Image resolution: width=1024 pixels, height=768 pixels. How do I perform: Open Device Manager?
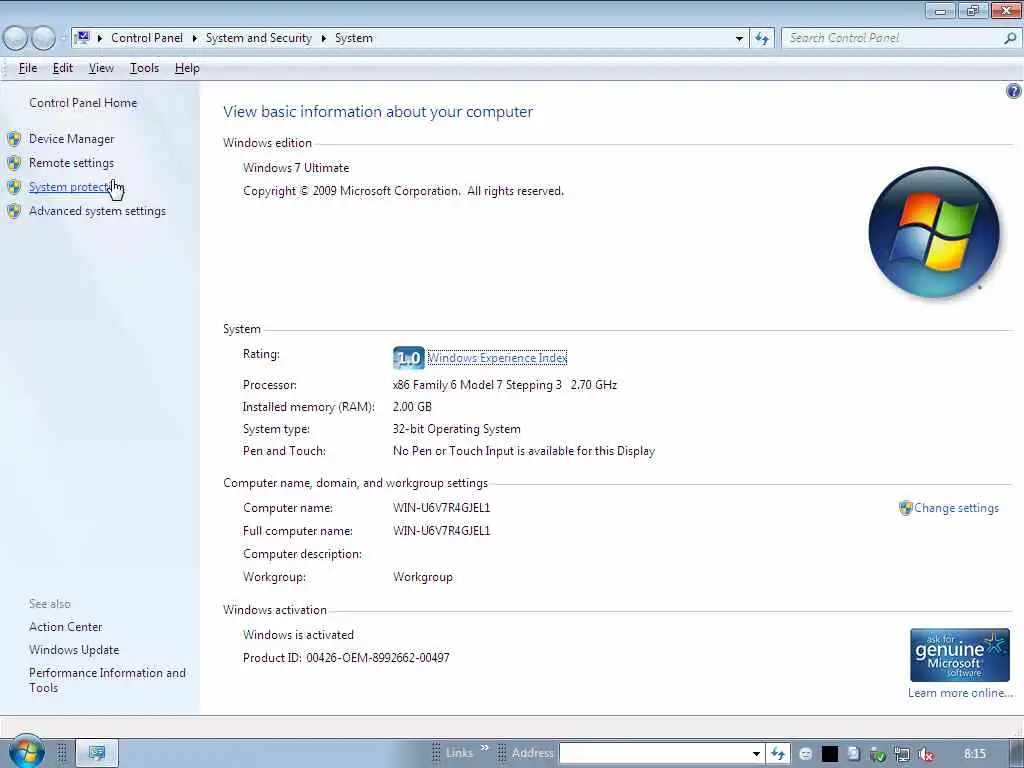coord(71,138)
